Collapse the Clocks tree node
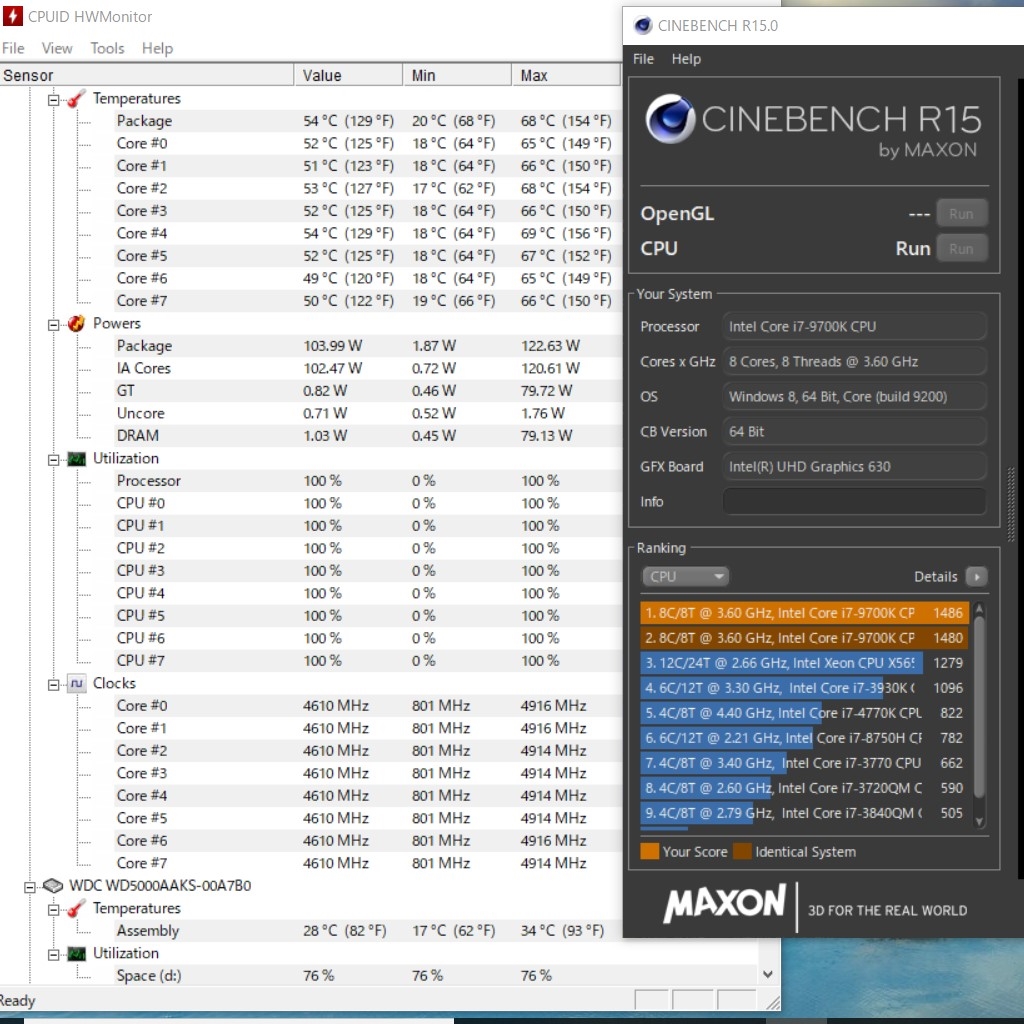1024x1024 pixels. pyautogui.click(x=54, y=684)
